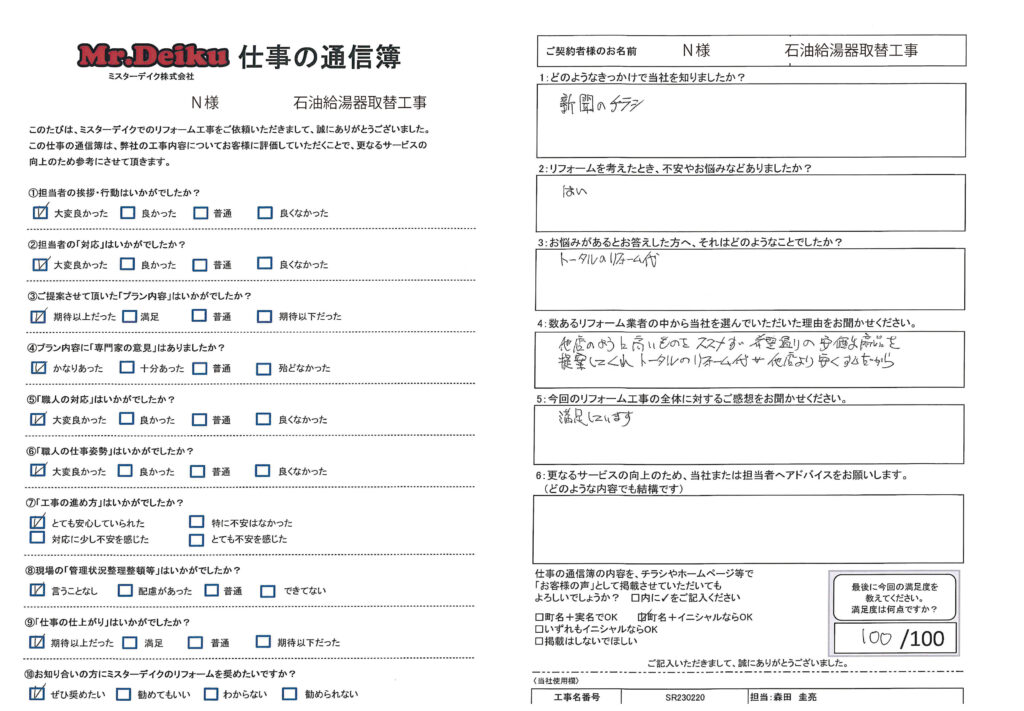The width and height of the screenshot is (1024, 711).
Task: Click the empty advice box for question 6
Action: pyautogui.click(x=751, y=528)
